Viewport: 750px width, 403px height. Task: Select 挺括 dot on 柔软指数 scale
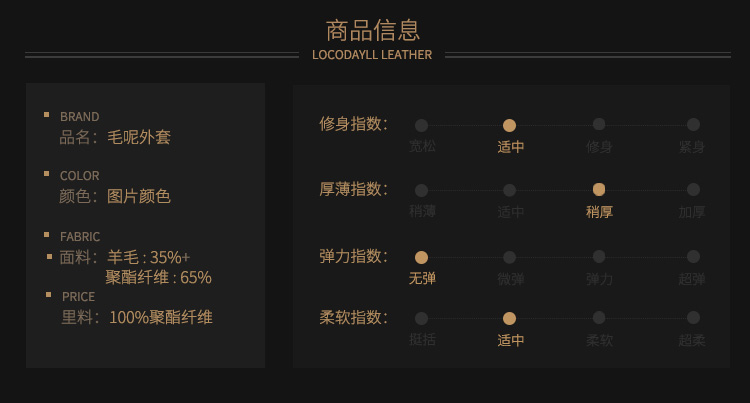click(421, 319)
